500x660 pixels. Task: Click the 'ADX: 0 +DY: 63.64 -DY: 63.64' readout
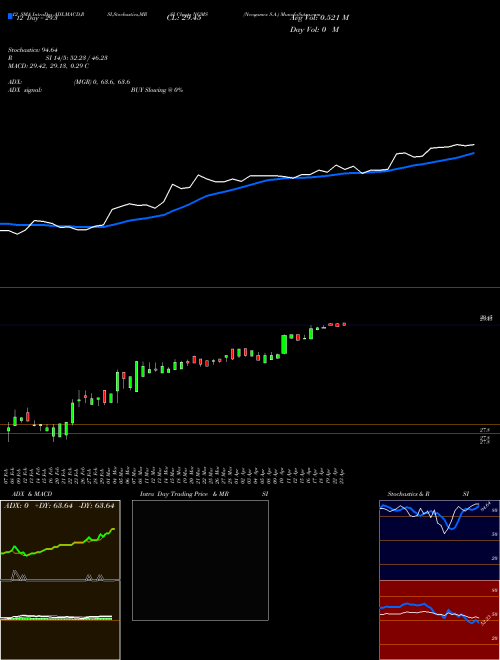pyautogui.click(x=59, y=506)
